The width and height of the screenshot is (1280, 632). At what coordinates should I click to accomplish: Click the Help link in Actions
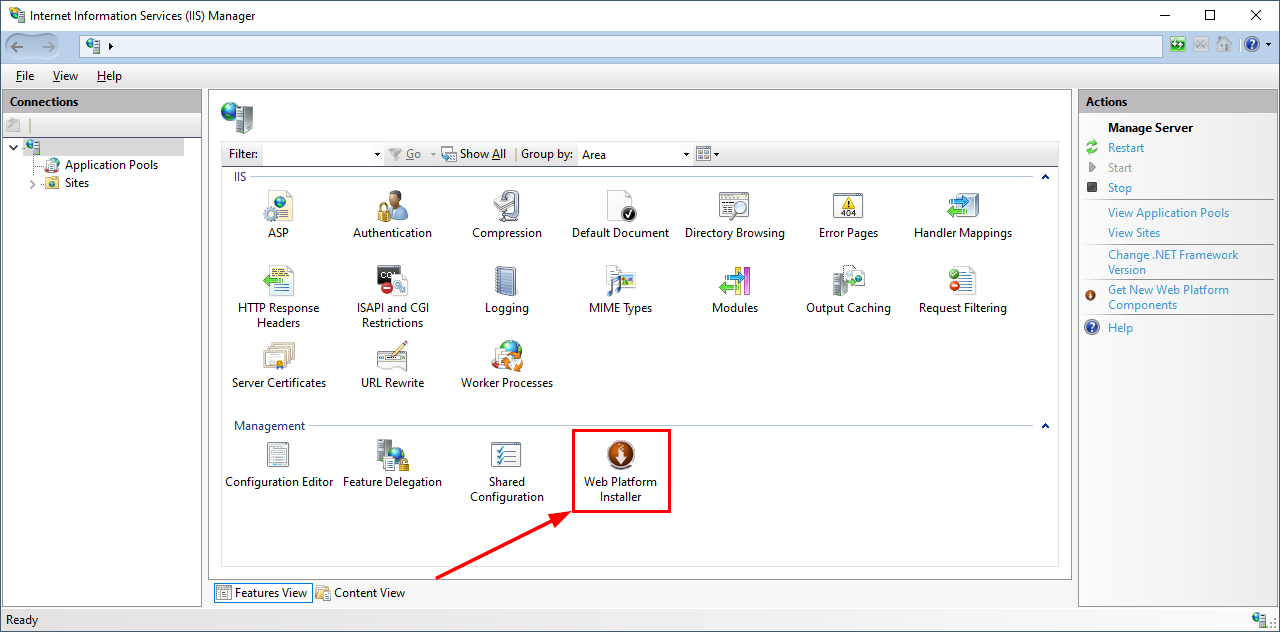[x=1120, y=328]
